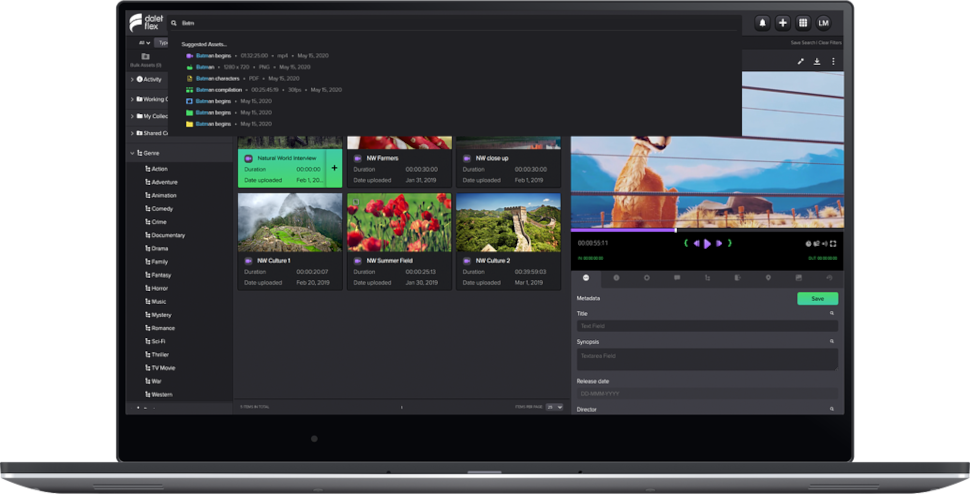Click the search icon next to Director
The image size is (970, 494).
(832, 409)
